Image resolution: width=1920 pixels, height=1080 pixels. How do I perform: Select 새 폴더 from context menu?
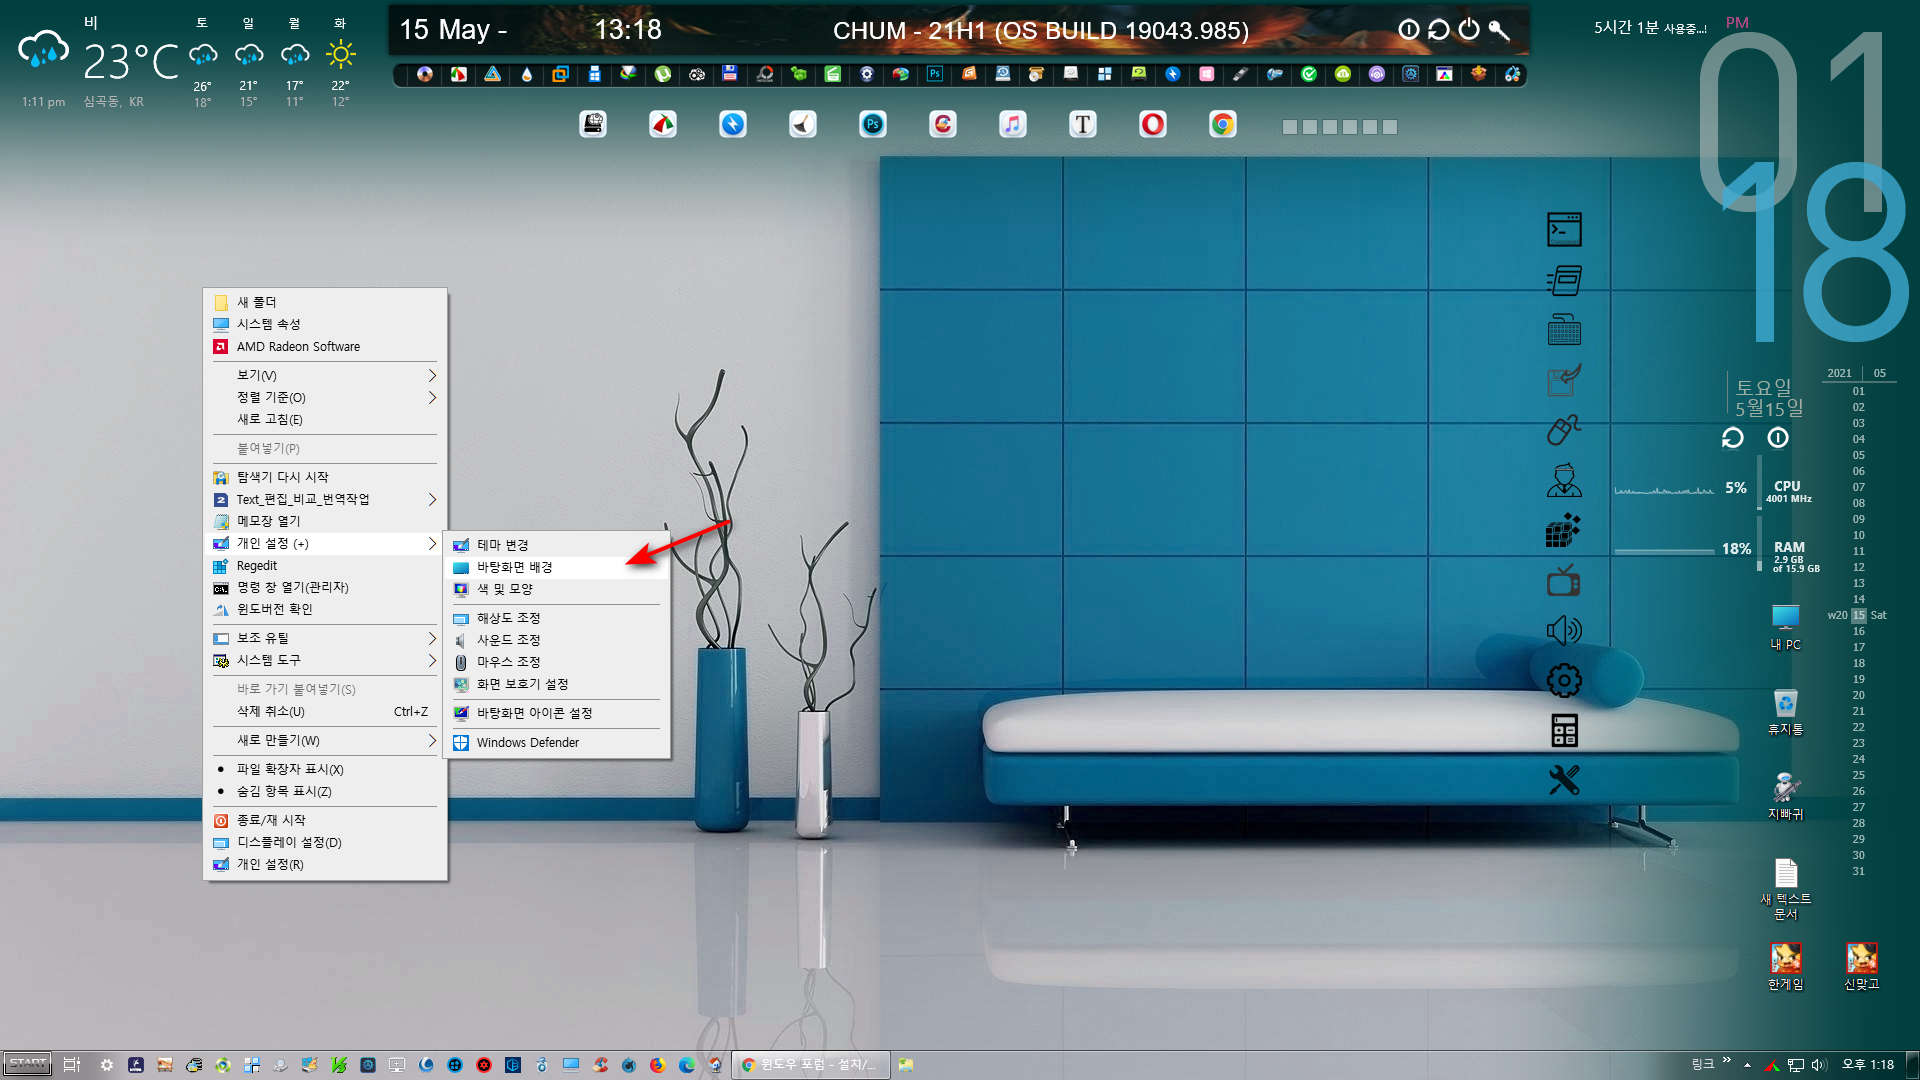pyautogui.click(x=325, y=302)
